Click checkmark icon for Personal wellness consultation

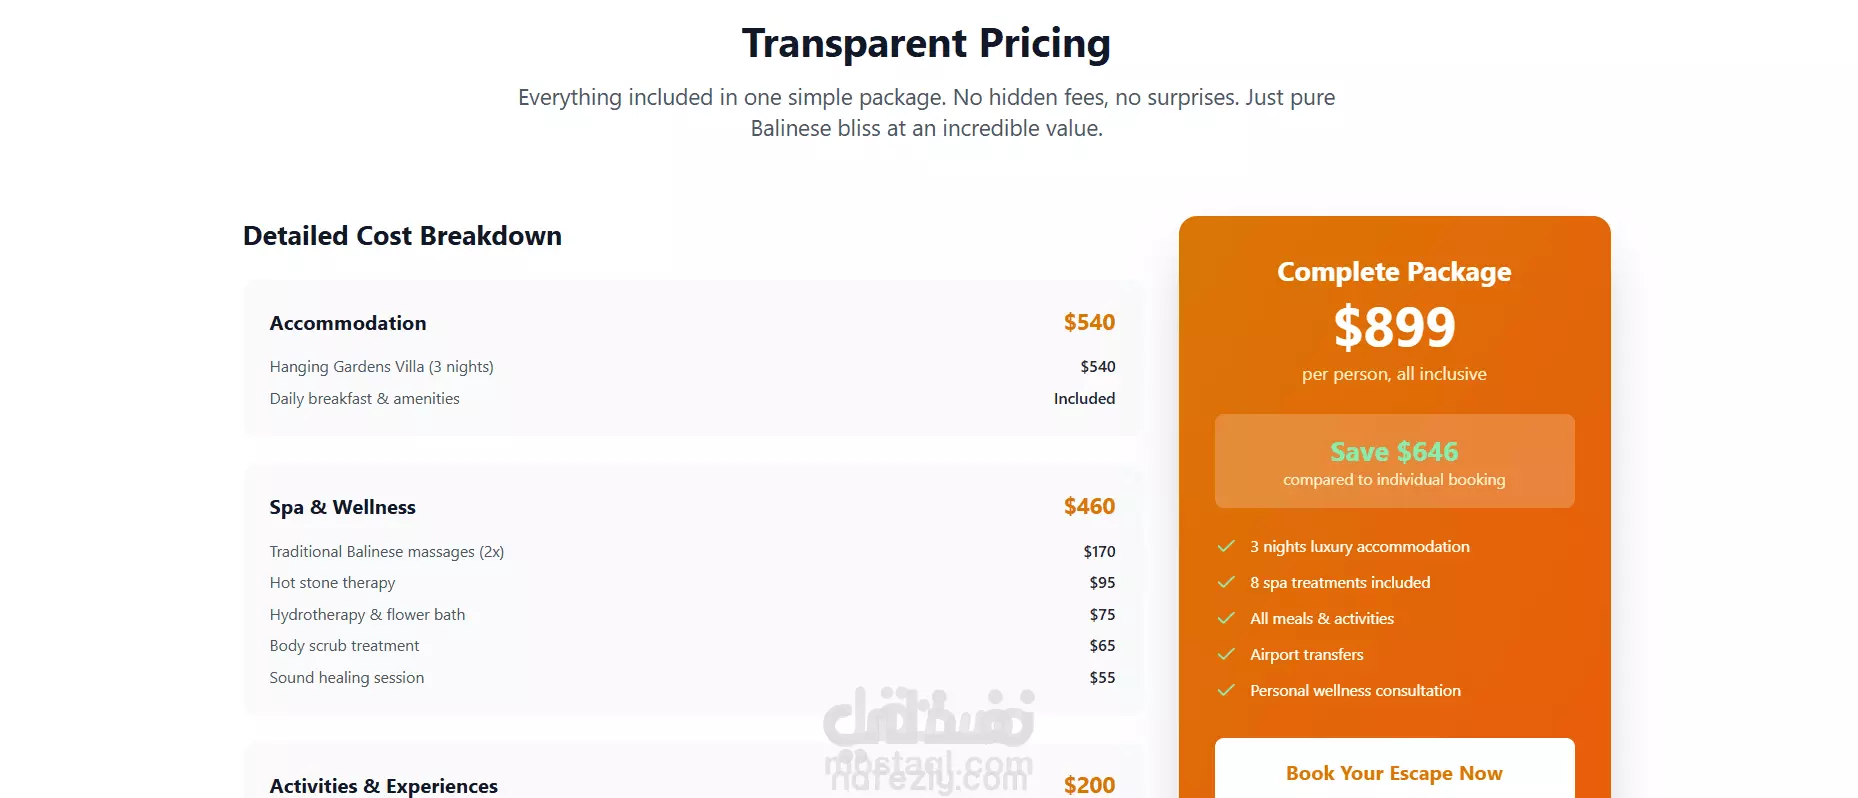click(1226, 690)
